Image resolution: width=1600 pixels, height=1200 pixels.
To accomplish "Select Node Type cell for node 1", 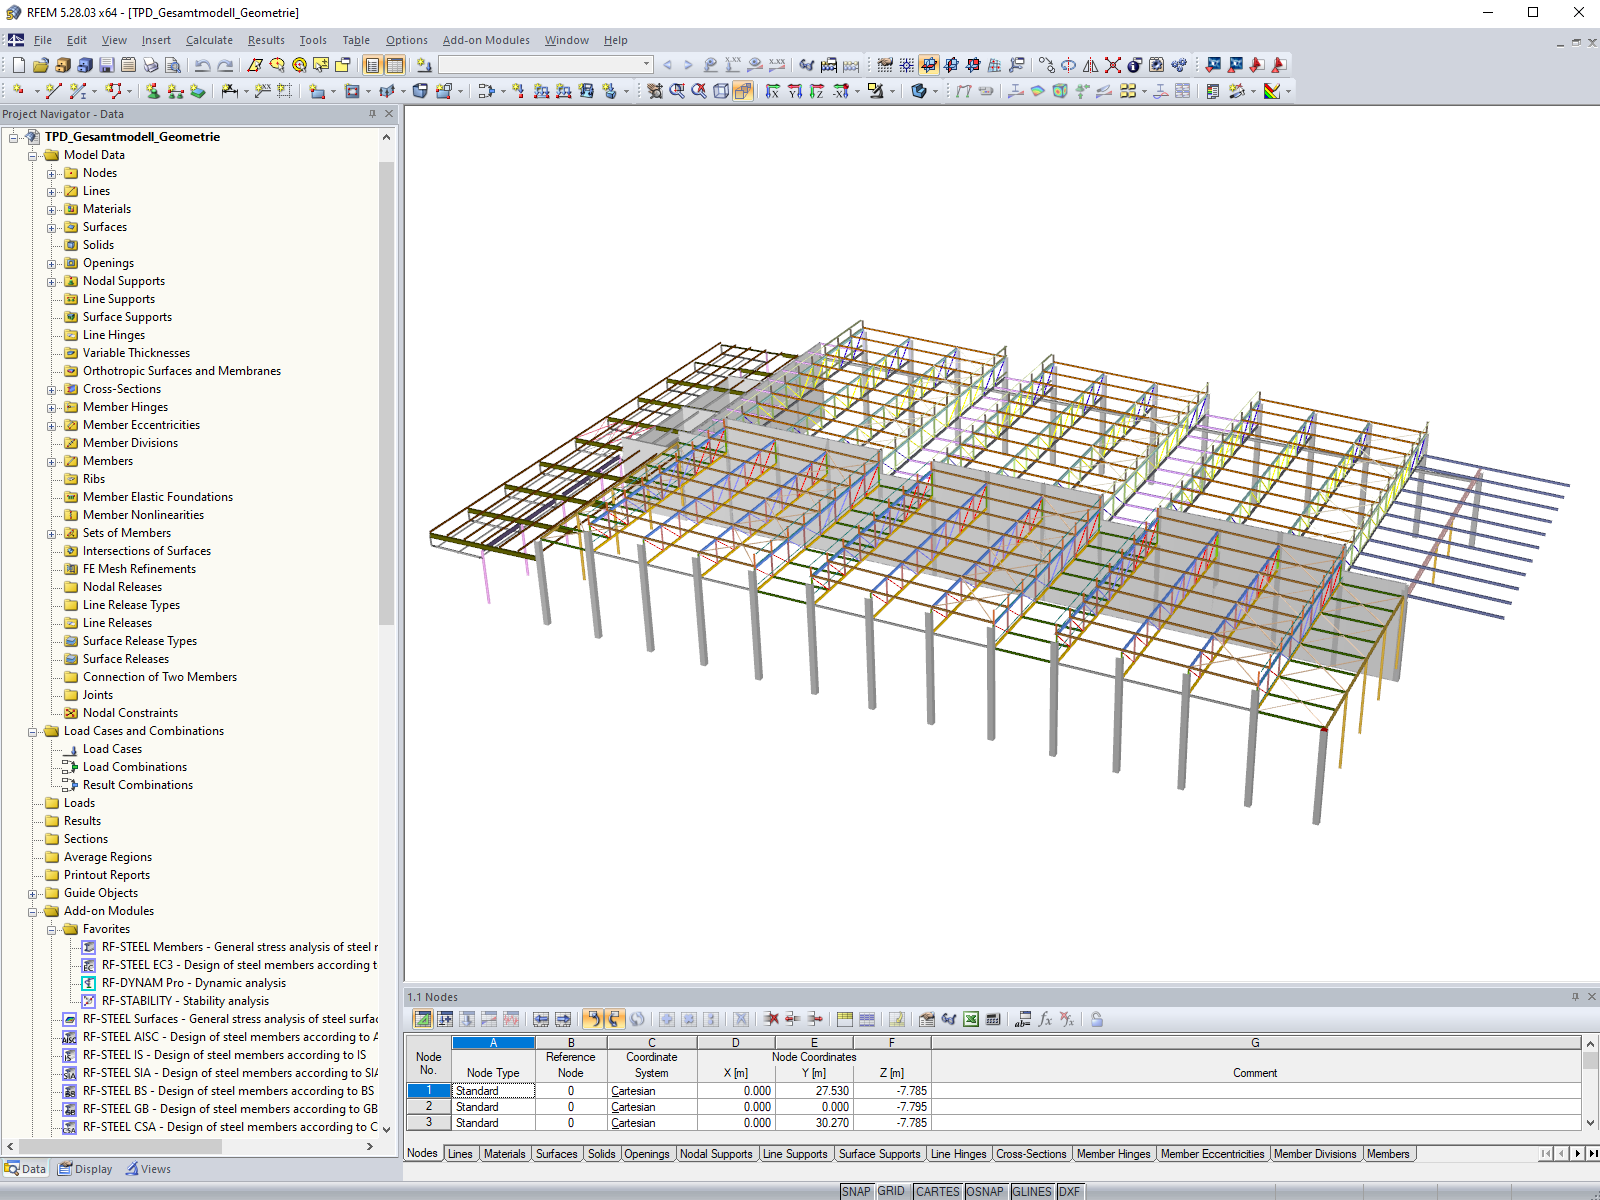I will pyautogui.click(x=493, y=1091).
